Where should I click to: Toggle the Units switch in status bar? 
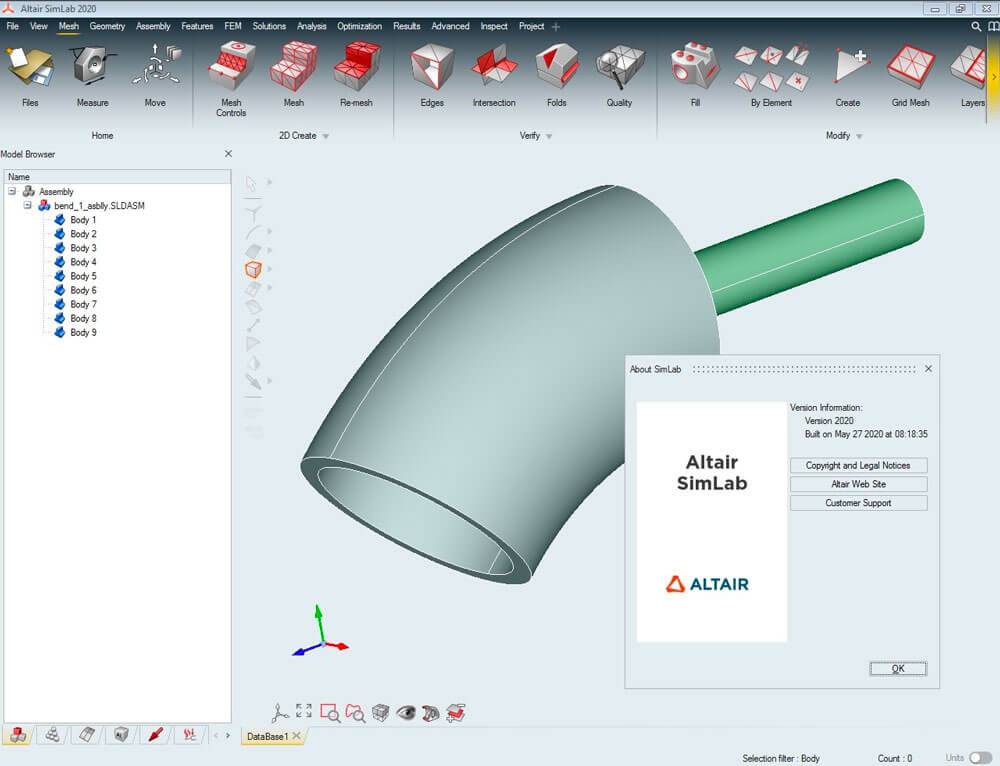coord(981,758)
